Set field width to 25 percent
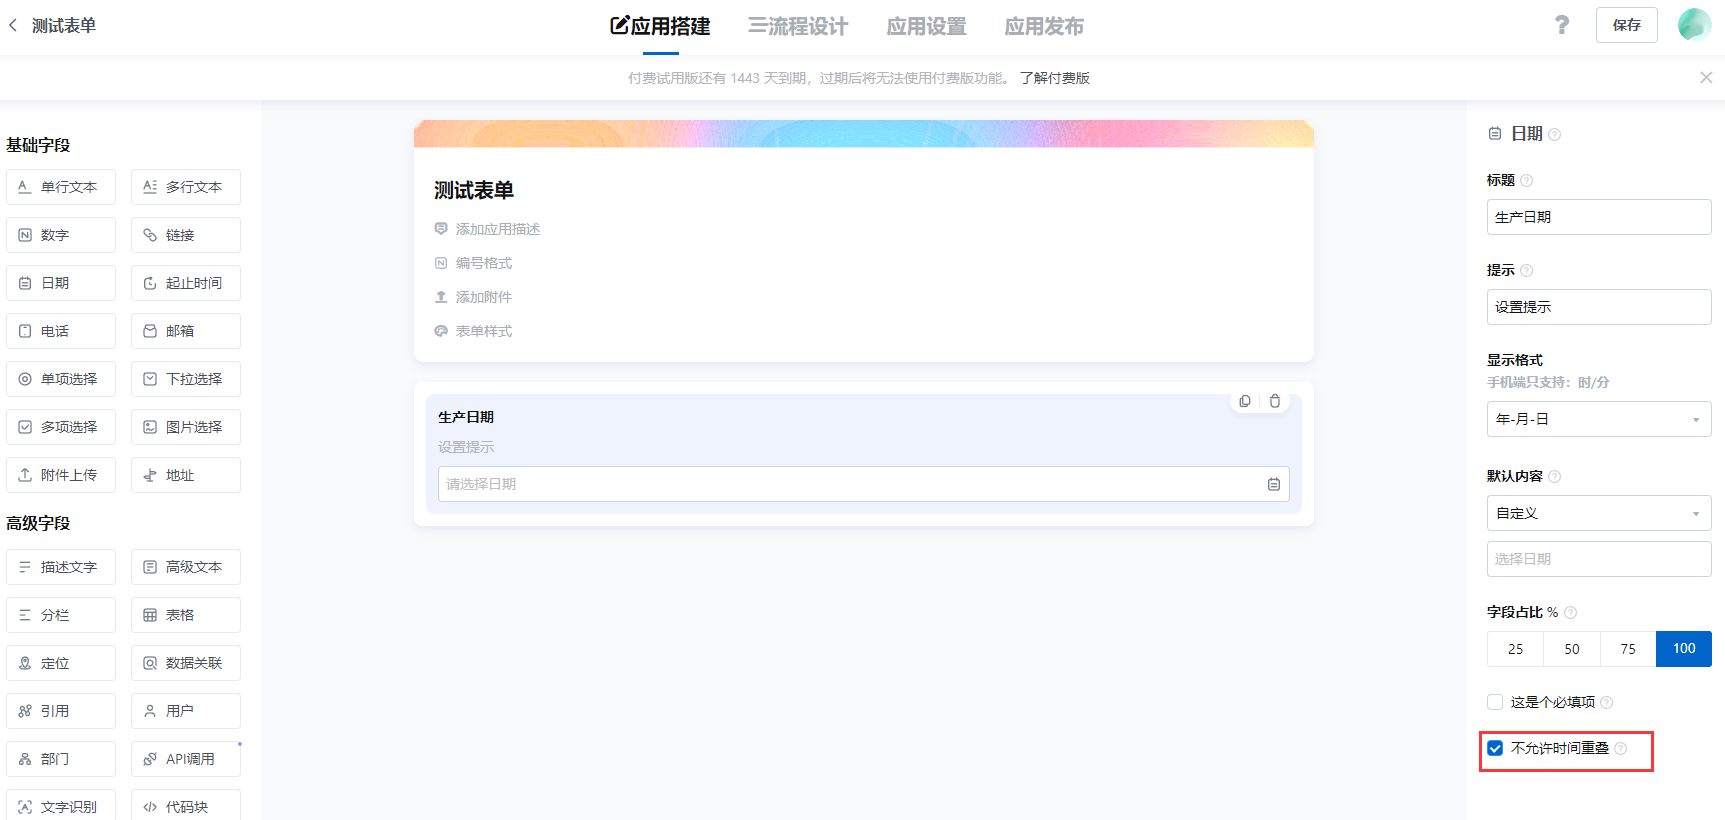The height and width of the screenshot is (820, 1725). click(x=1515, y=649)
